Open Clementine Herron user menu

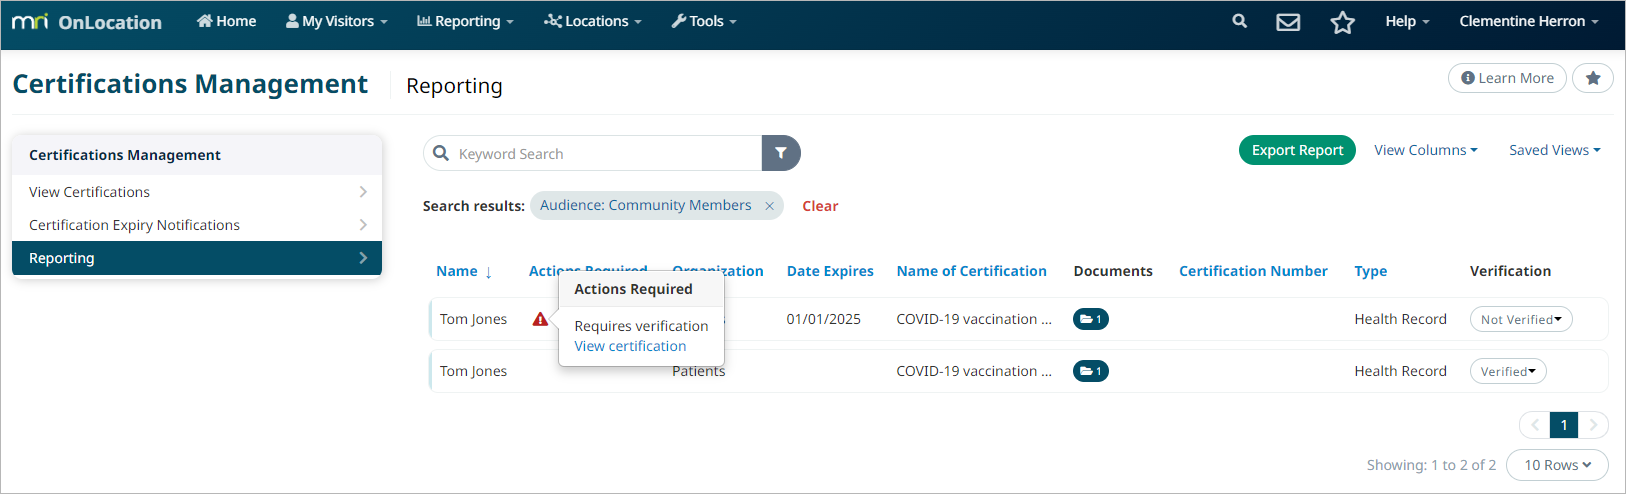tap(1529, 21)
